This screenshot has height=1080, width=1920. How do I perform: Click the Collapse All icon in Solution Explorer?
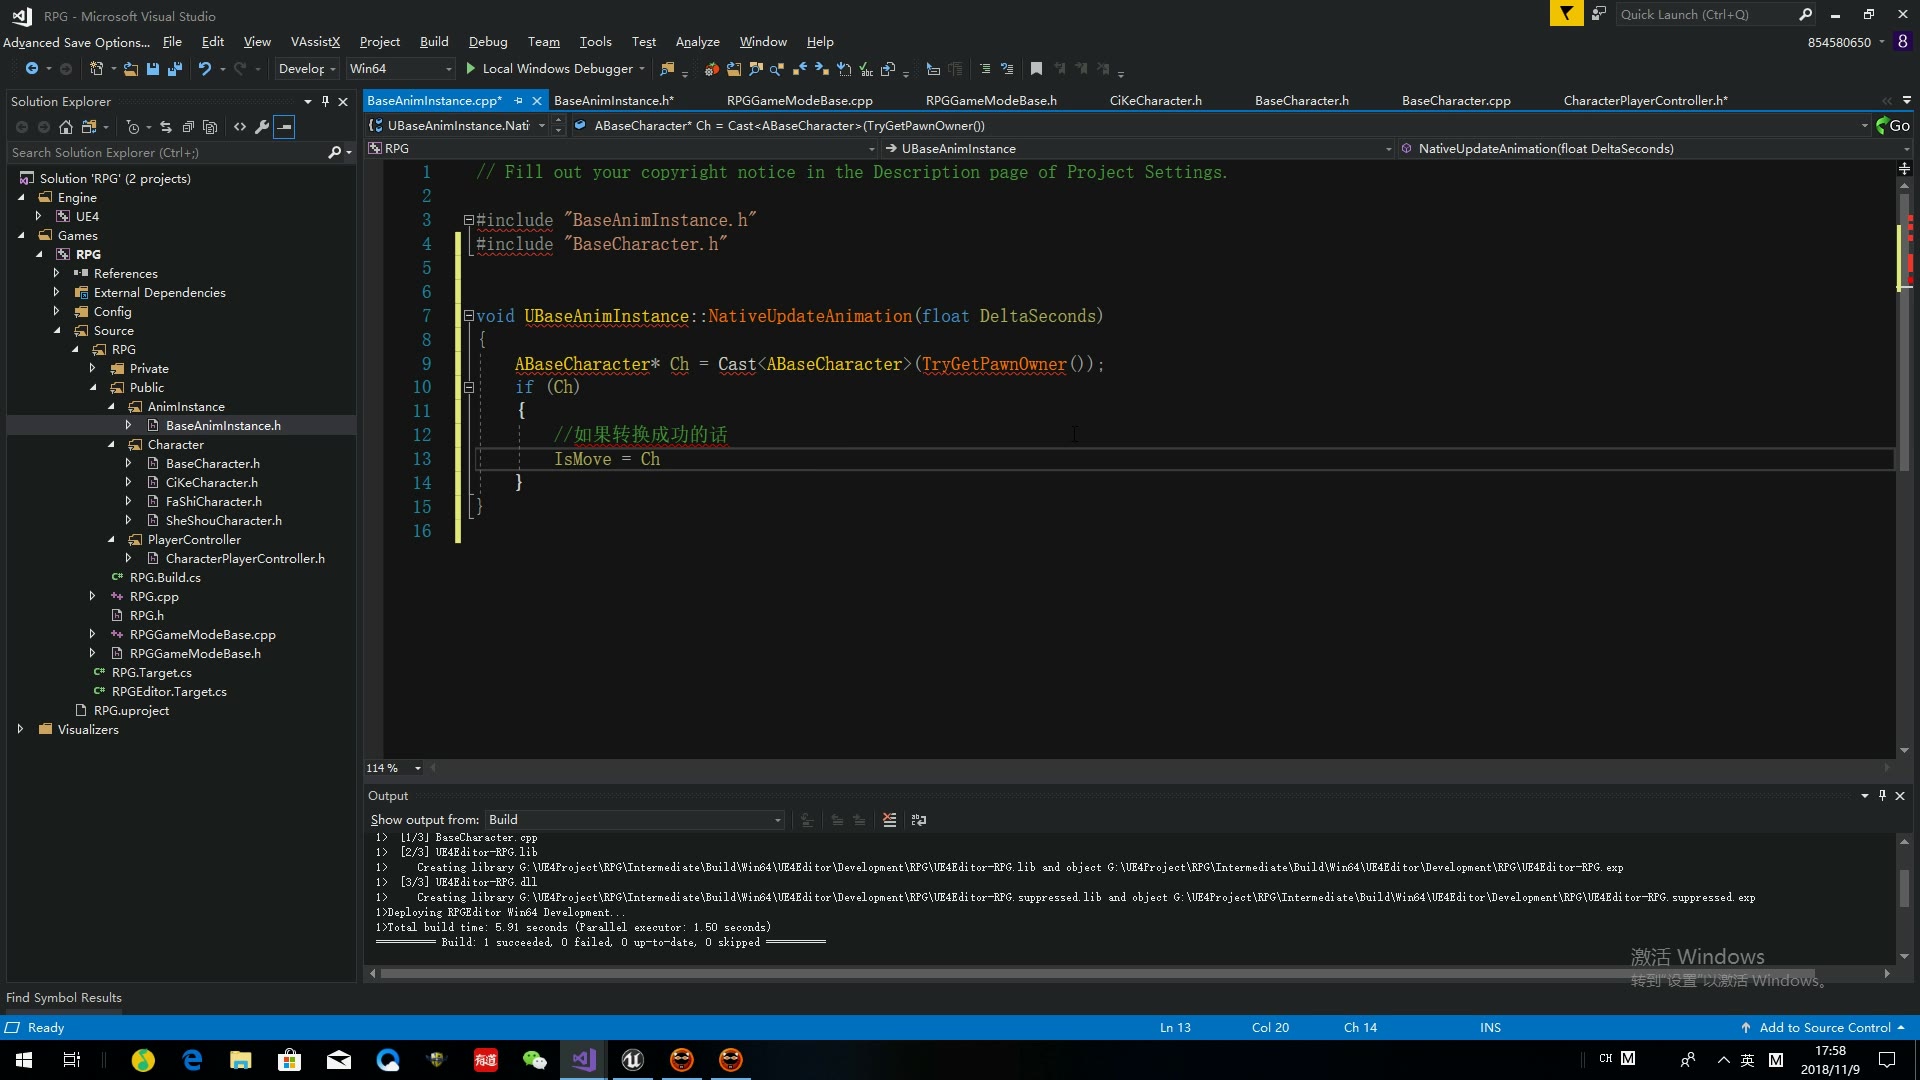click(189, 127)
